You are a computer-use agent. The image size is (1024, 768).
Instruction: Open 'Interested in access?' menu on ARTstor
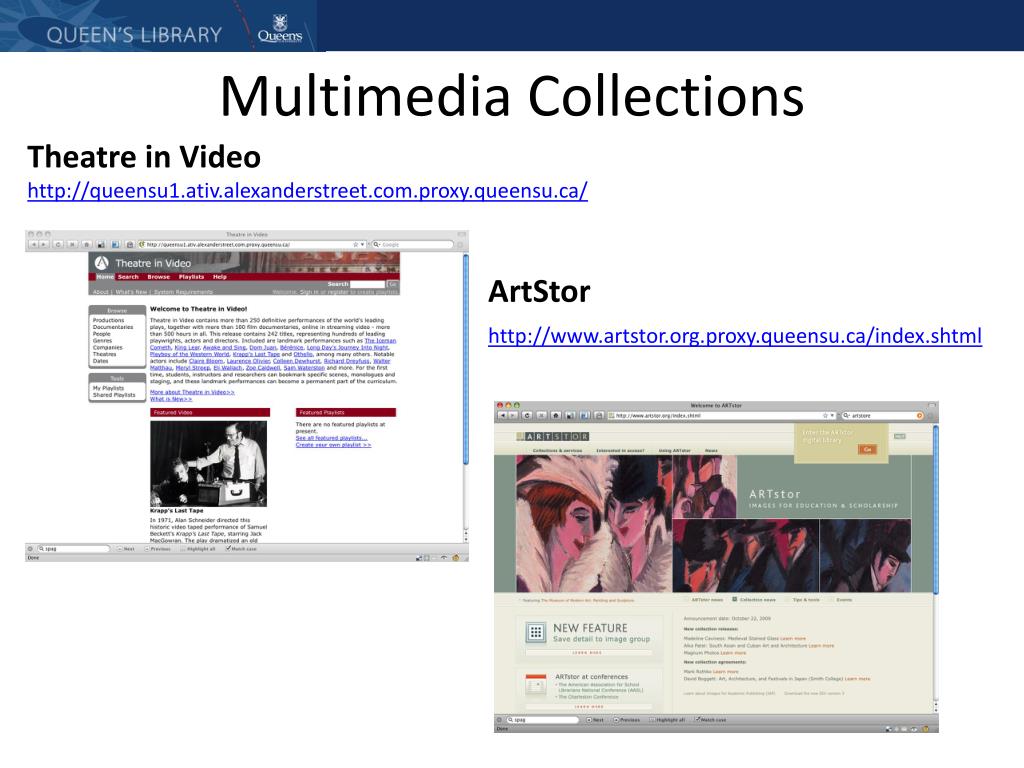tap(620, 451)
